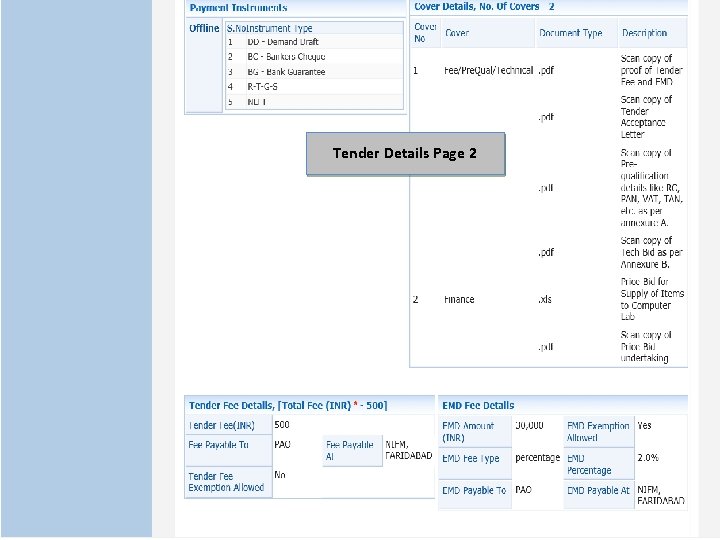The height and width of the screenshot is (540, 720).
Task: Select the BG - Bank Guarantee row
Action: pos(315,72)
